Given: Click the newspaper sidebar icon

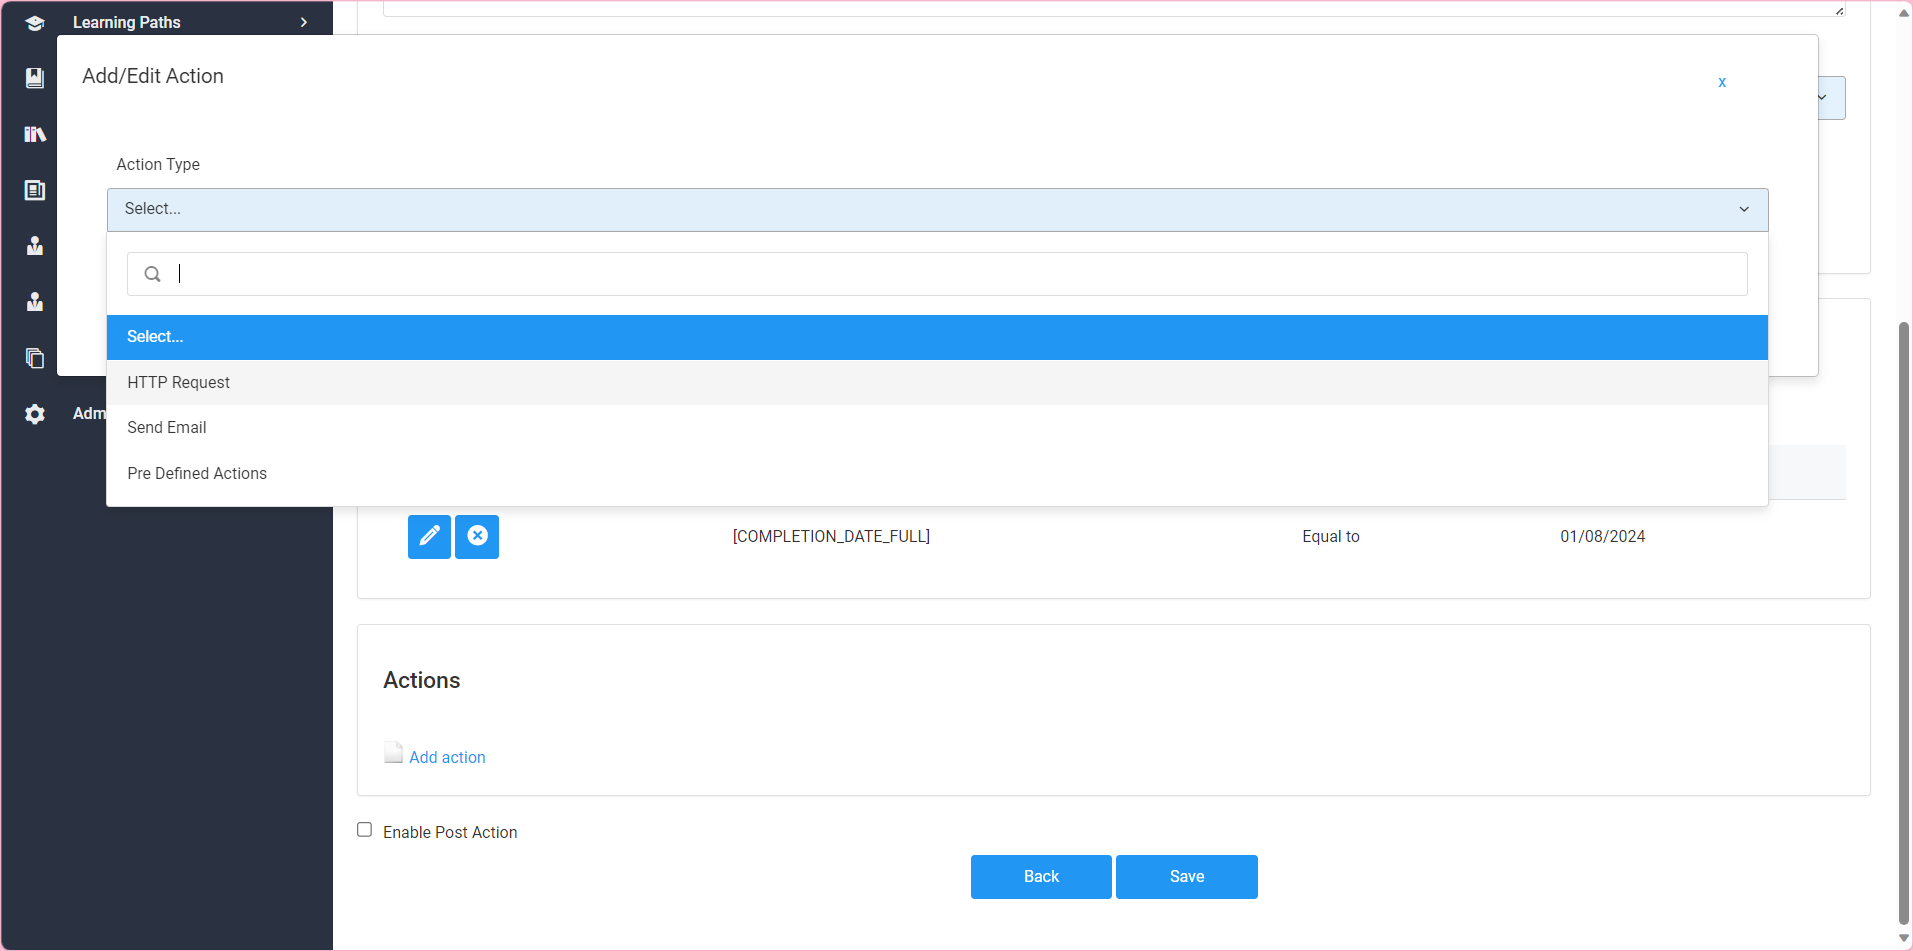Looking at the screenshot, I should coord(35,190).
